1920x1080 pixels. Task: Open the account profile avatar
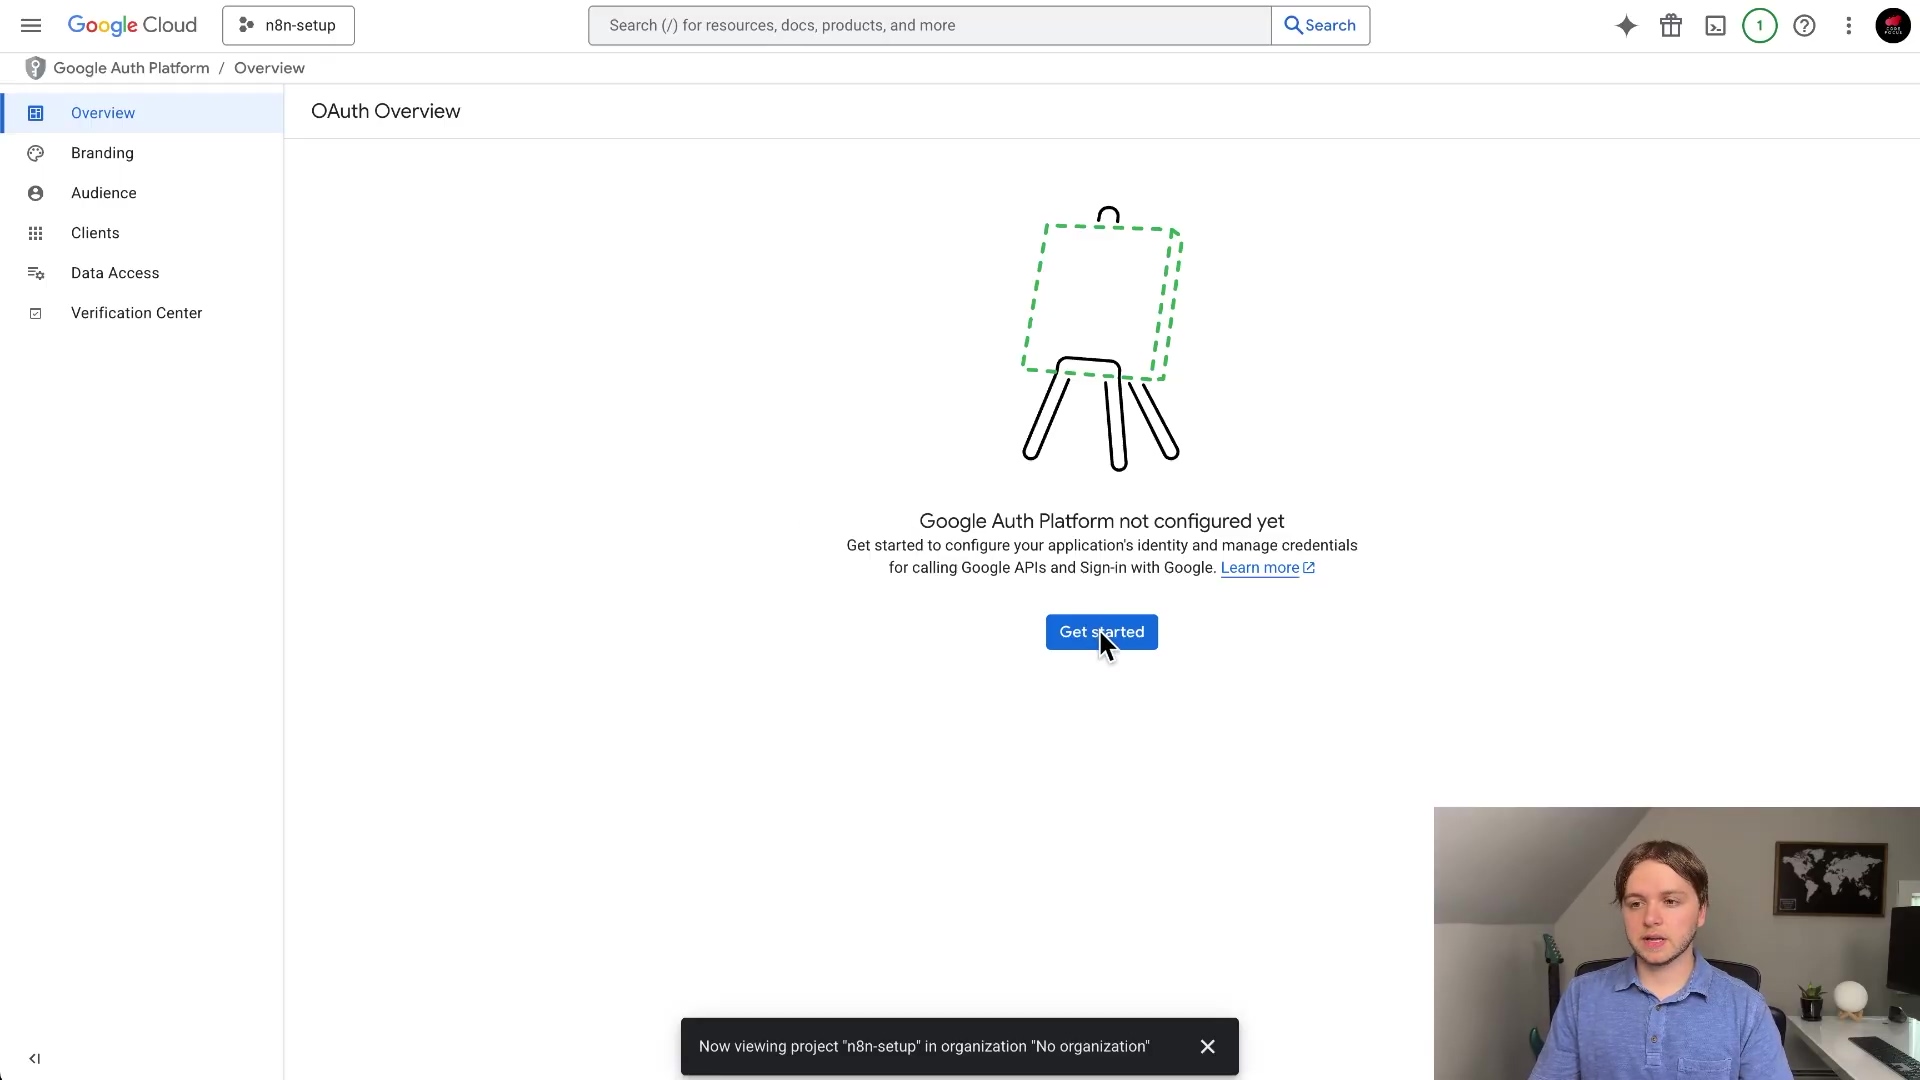[1892, 26]
